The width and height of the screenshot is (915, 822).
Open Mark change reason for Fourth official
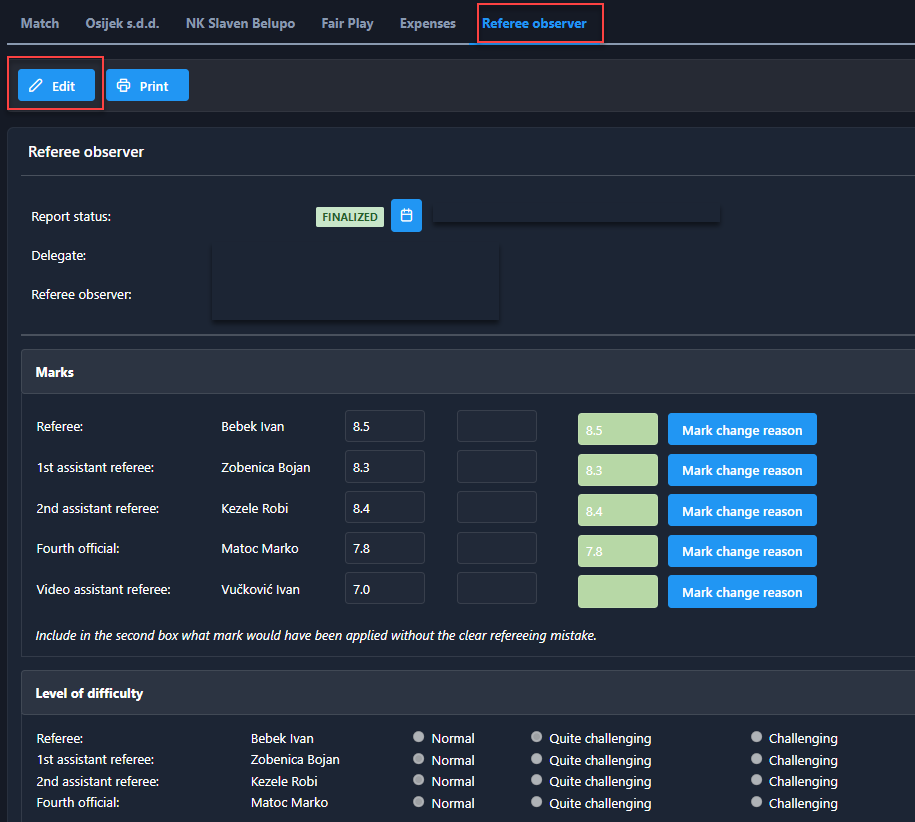pos(742,551)
